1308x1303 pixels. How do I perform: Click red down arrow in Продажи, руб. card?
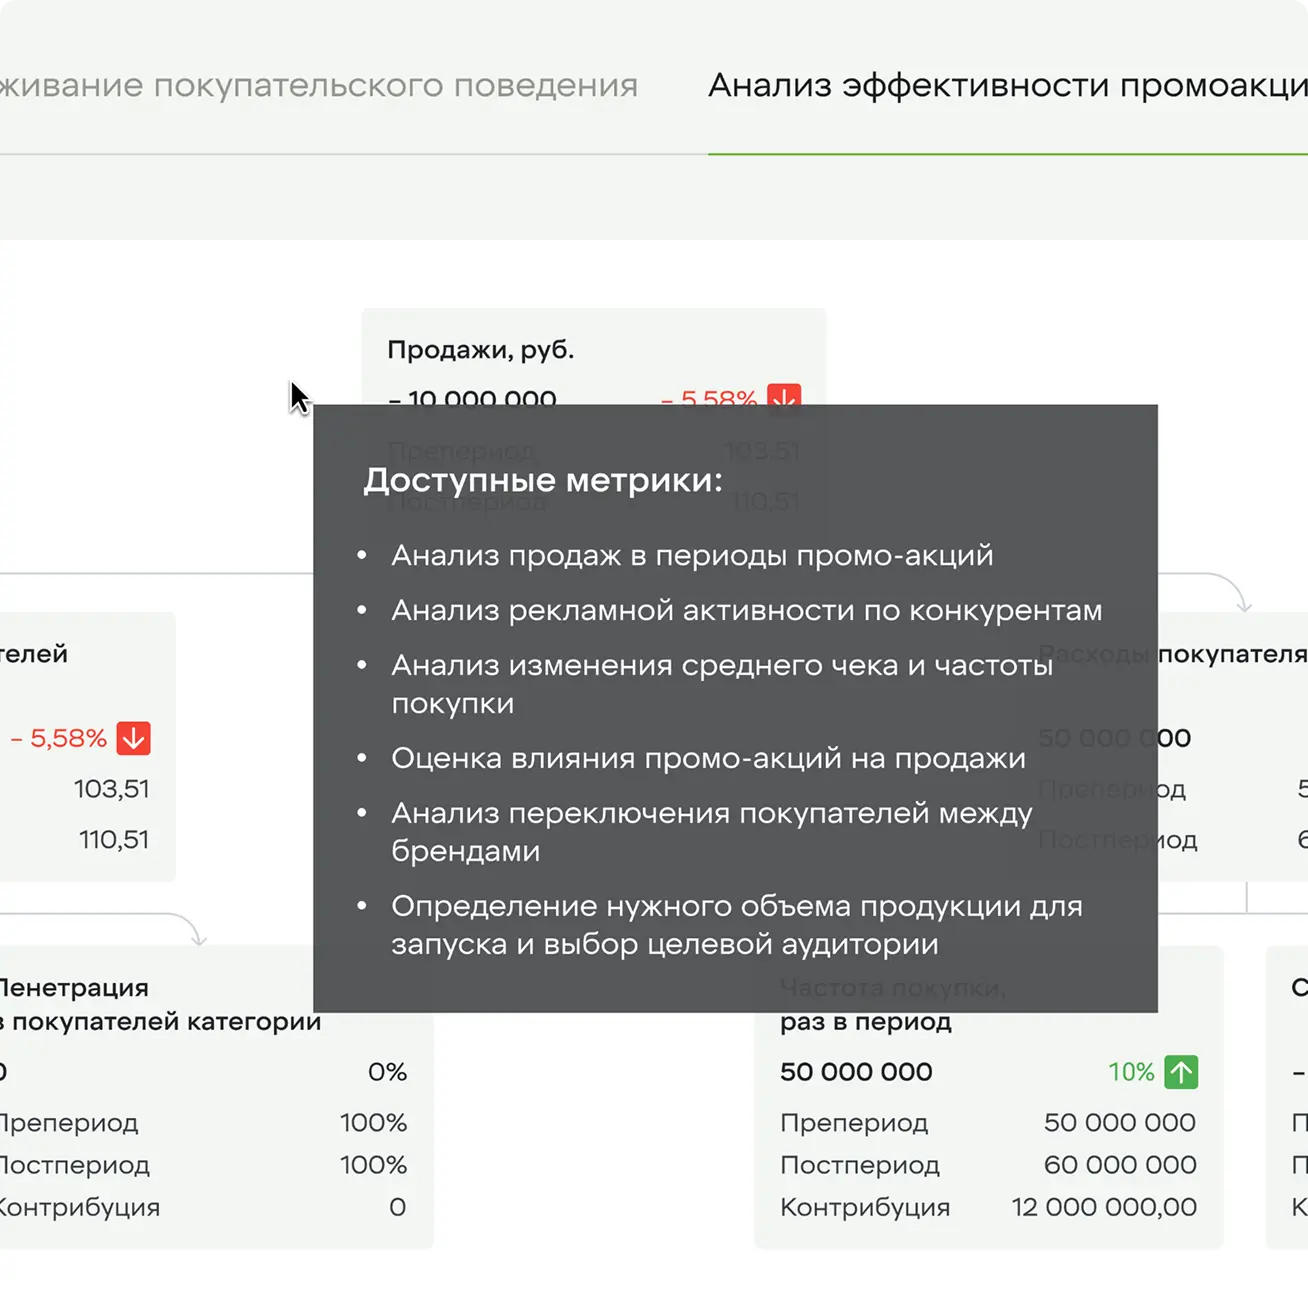[x=783, y=395]
